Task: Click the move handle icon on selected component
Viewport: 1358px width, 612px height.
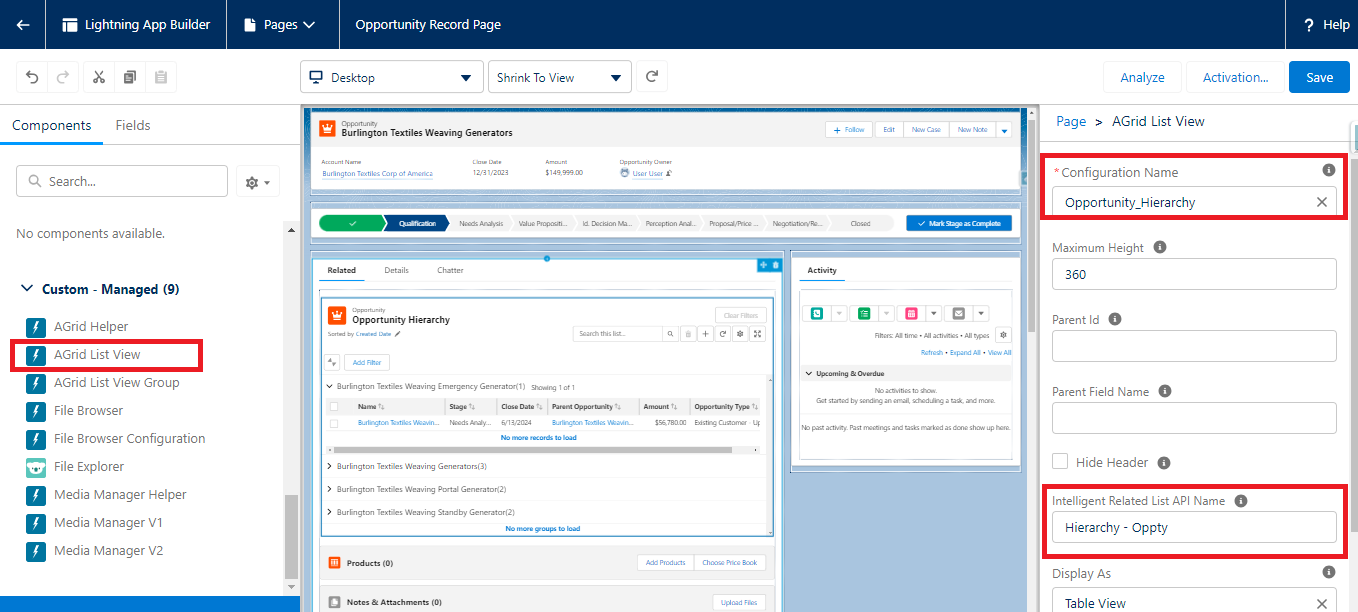Action: click(x=763, y=264)
